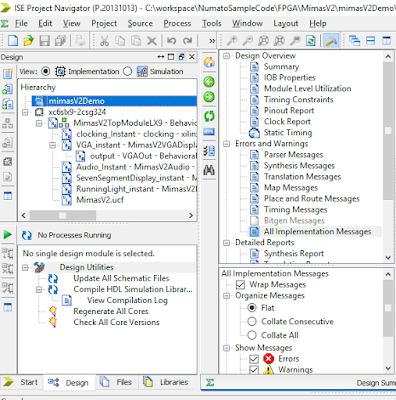Click the Undo toolbar icon
This screenshot has width=396, height=400.
[x=171, y=41]
